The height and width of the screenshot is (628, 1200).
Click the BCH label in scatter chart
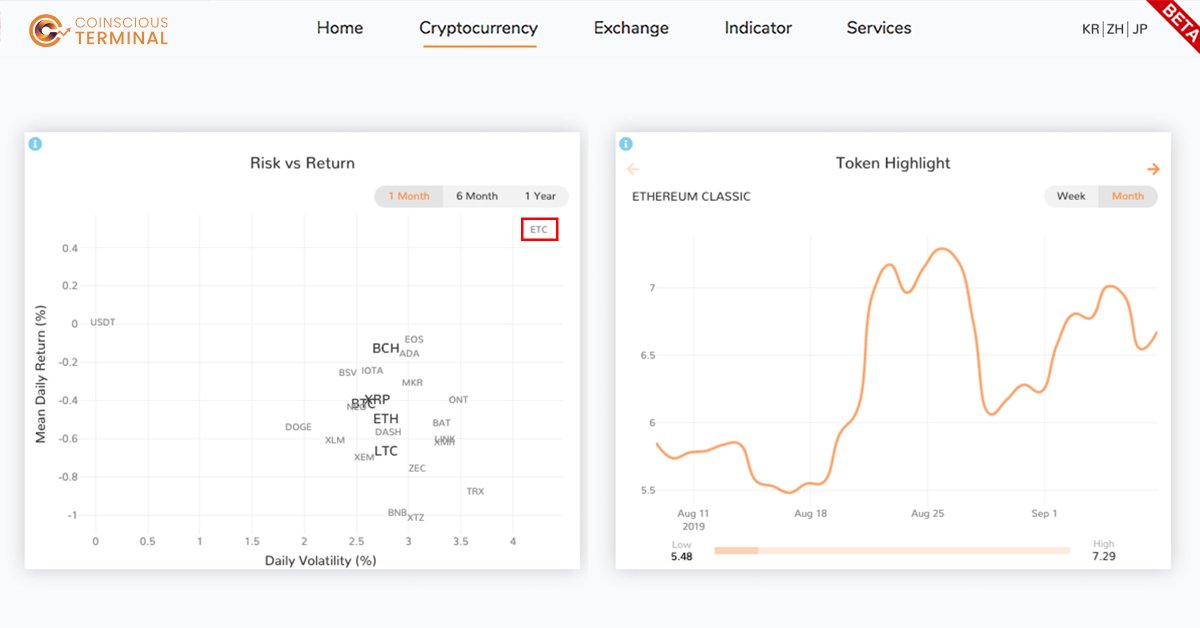[386, 348]
